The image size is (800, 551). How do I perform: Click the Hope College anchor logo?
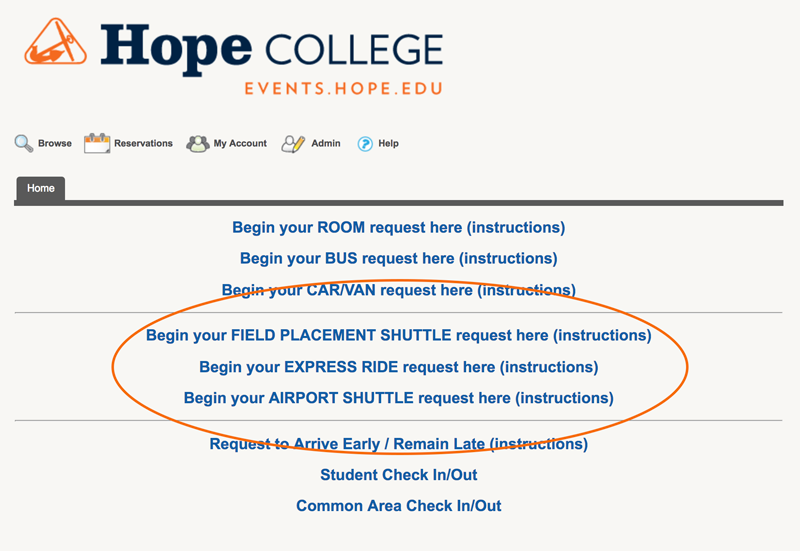coord(57,51)
